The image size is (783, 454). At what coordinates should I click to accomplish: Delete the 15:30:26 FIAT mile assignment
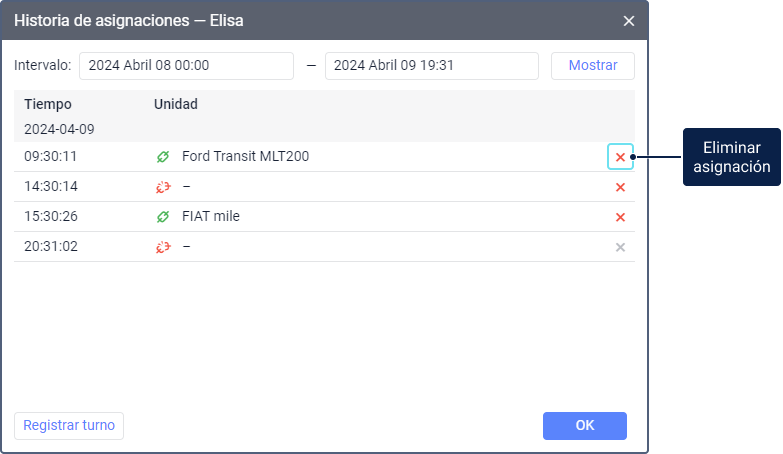pos(620,217)
